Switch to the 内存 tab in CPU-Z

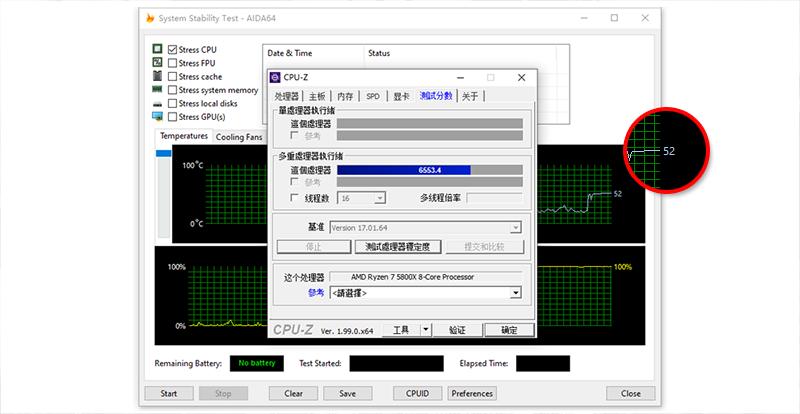pyautogui.click(x=345, y=96)
